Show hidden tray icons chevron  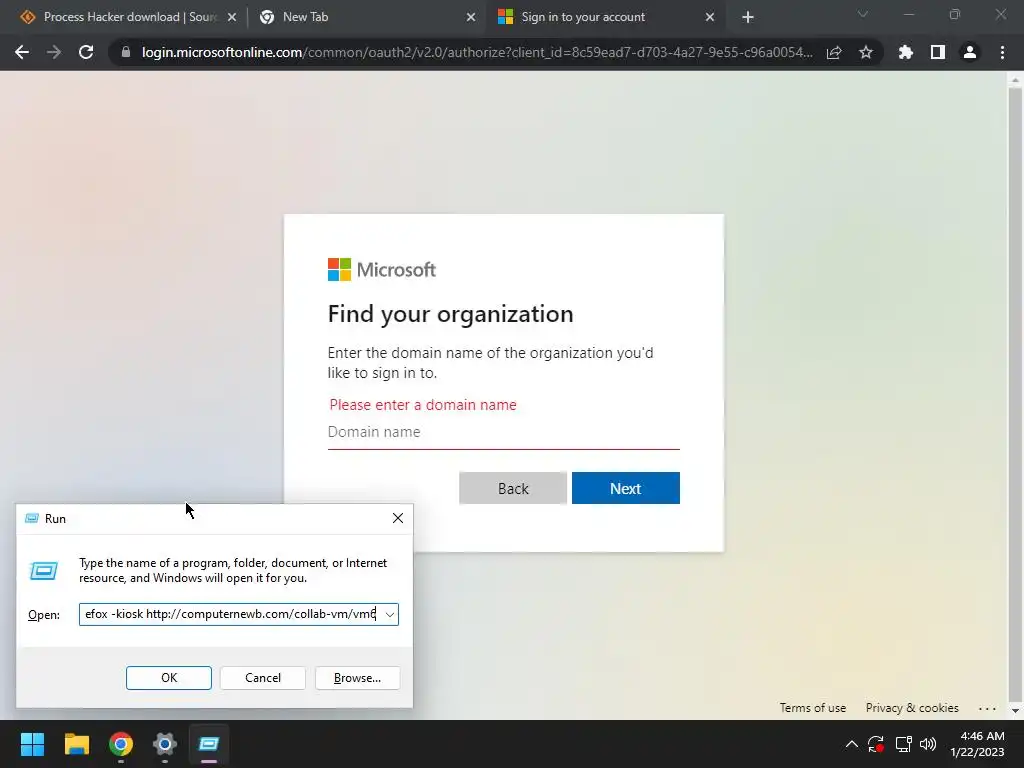pyautogui.click(x=852, y=744)
